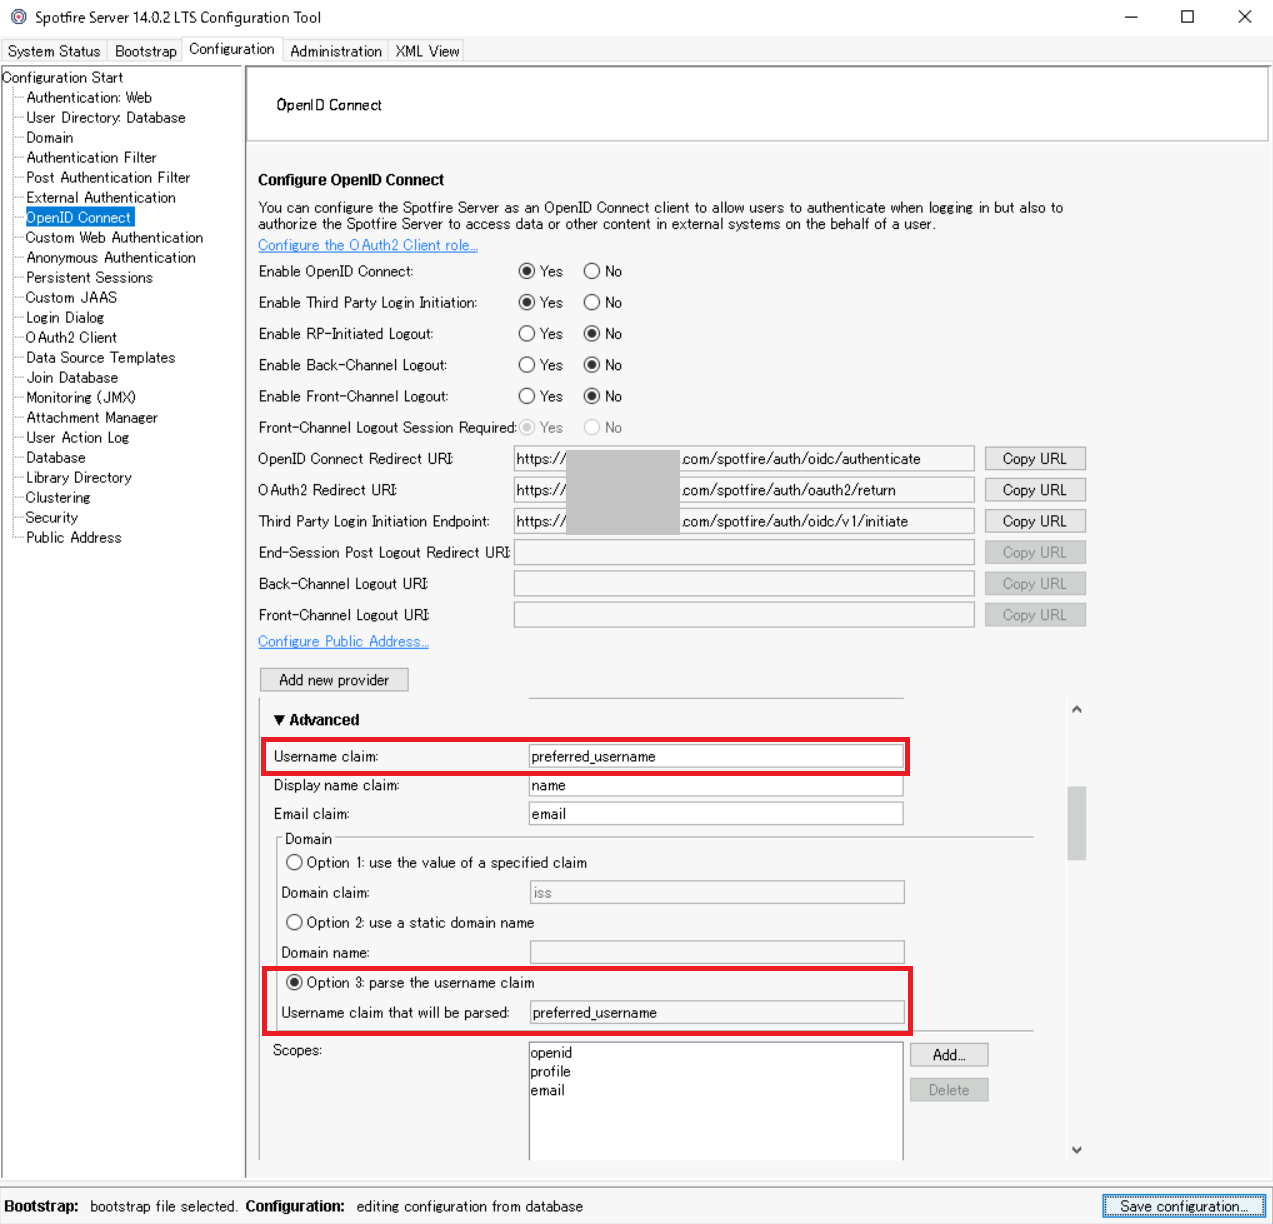The width and height of the screenshot is (1273, 1224).
Task: Select the profile scope entry
Action: (x=551, y=1071)
